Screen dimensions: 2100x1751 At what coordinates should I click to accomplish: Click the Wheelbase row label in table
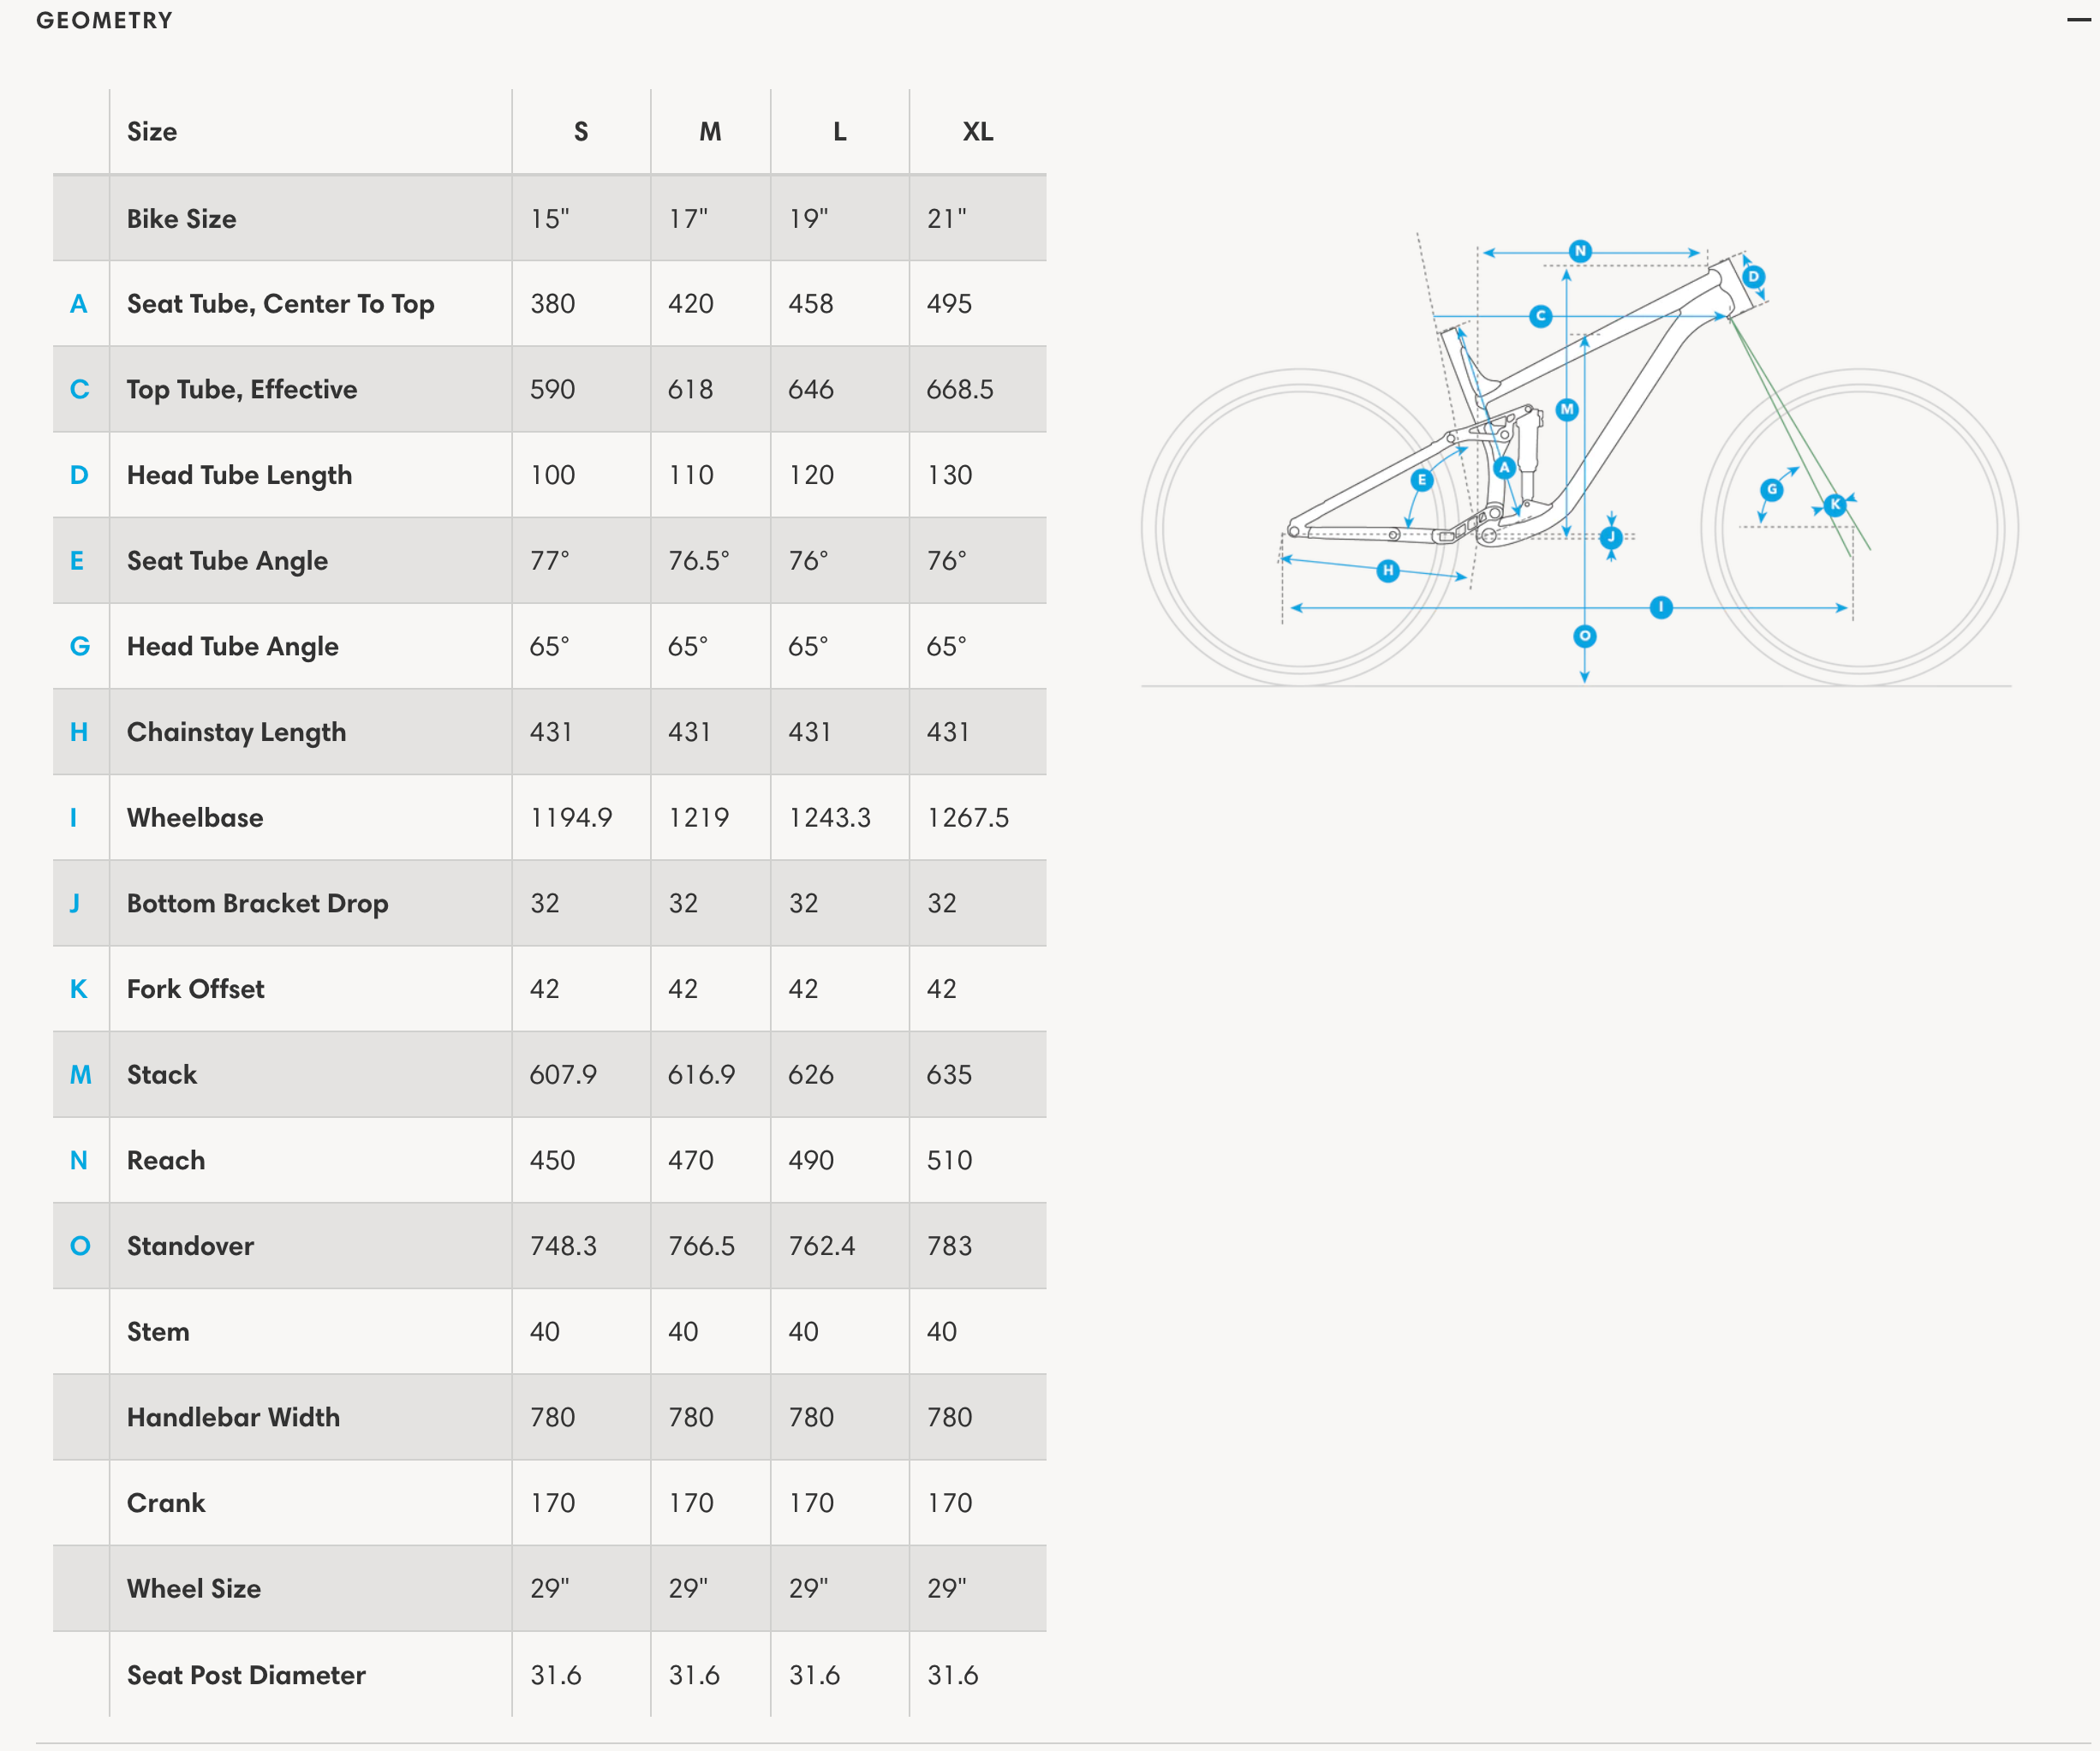tap(195, 818)
